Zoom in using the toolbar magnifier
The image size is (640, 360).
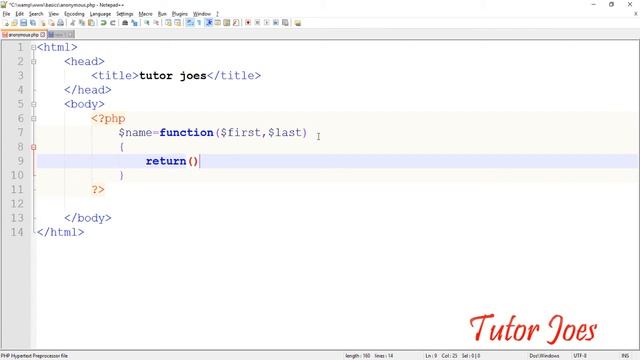(x=147, y=23)
